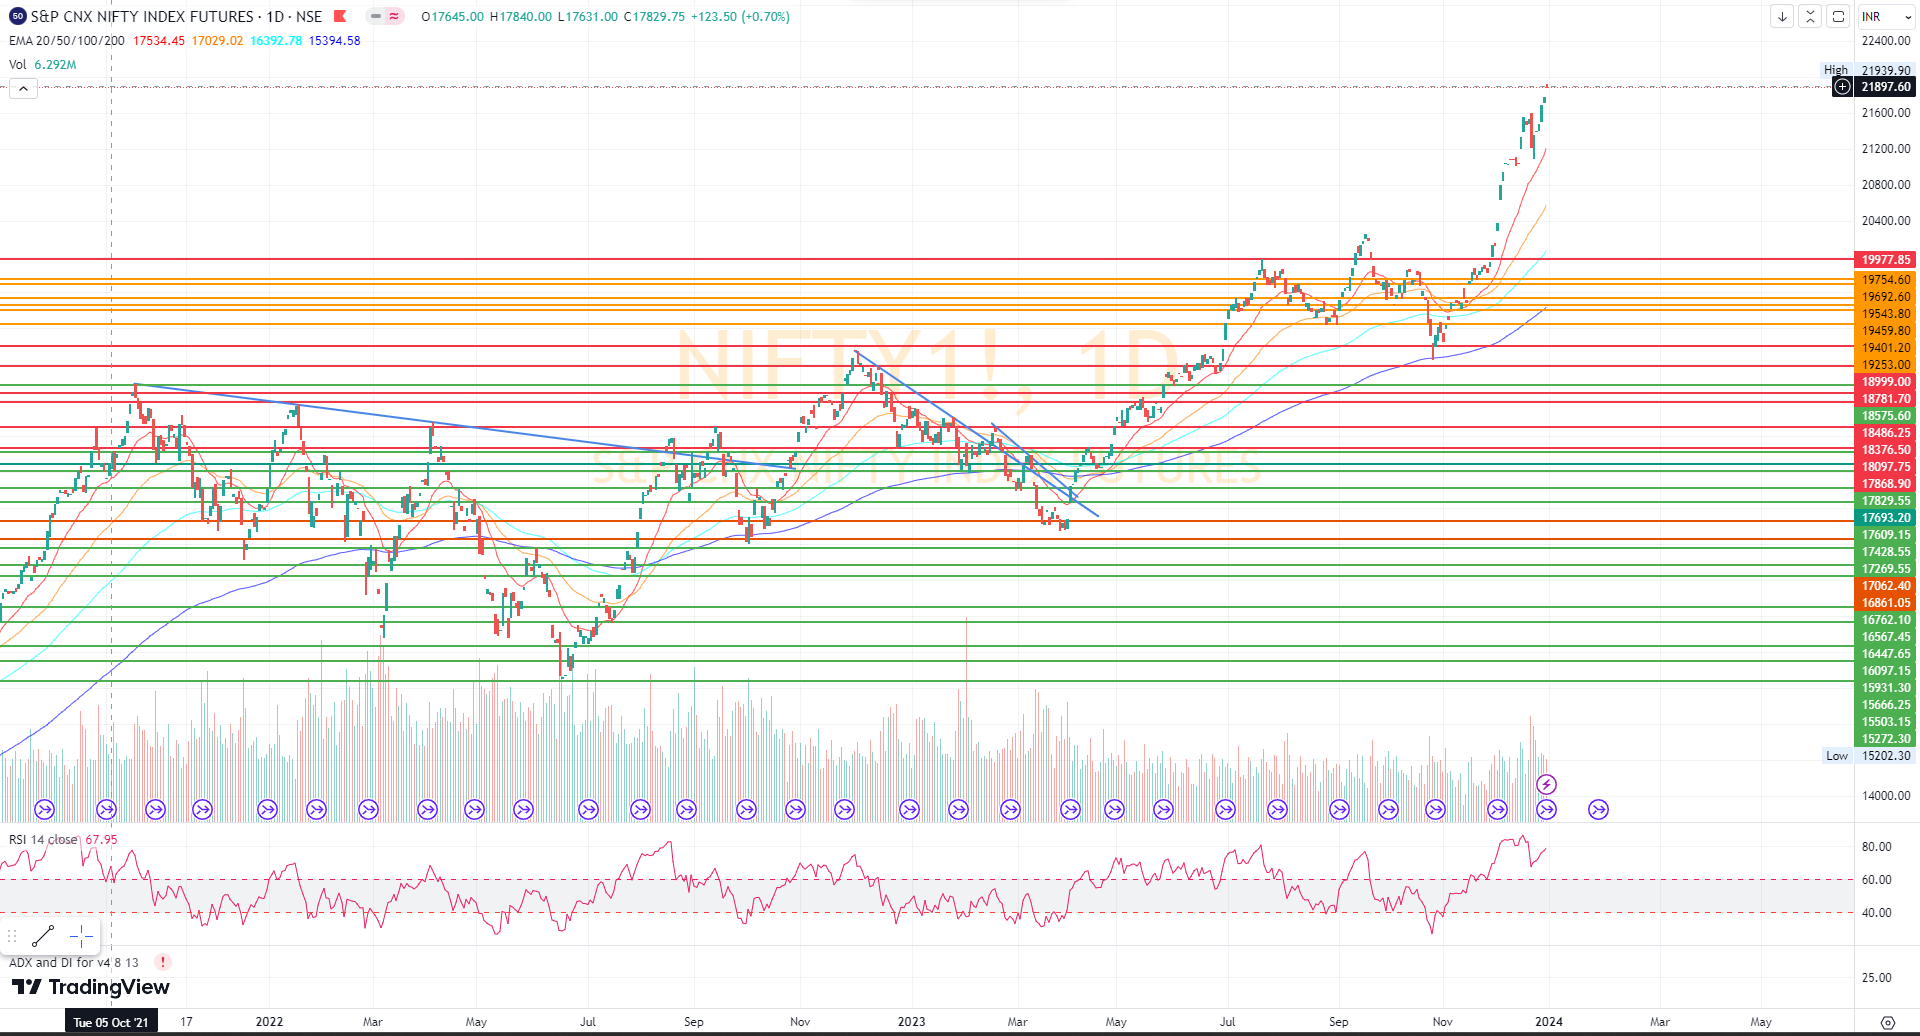The width and height of the screenshot is (1920, 1036).
Task: Click the collapse pane arrows button
Action: tap(1810, 16)
